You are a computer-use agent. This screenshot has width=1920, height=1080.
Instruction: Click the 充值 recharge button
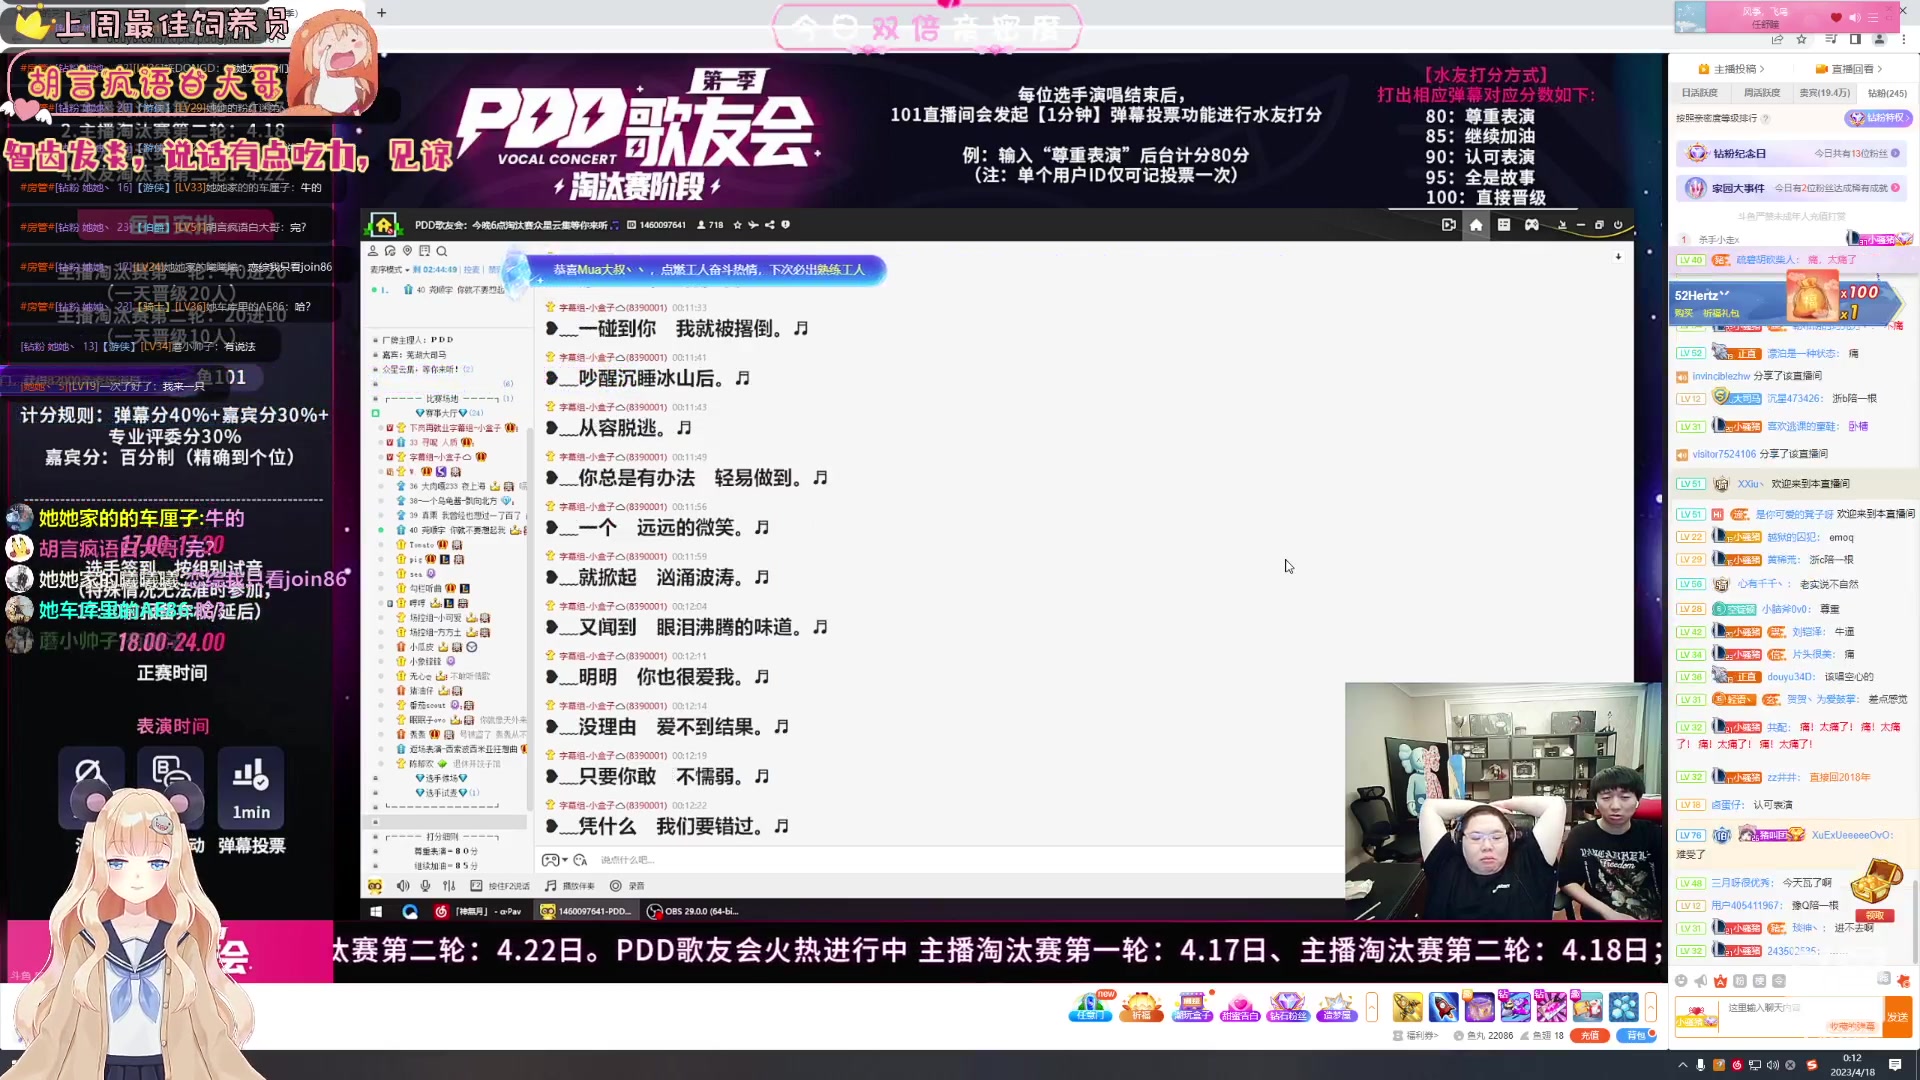point(1589,1036)
